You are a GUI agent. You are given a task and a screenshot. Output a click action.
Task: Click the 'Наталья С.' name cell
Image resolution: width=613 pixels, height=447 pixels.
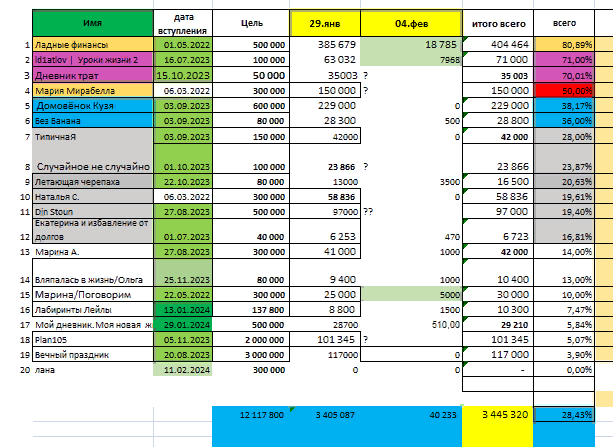93,197
